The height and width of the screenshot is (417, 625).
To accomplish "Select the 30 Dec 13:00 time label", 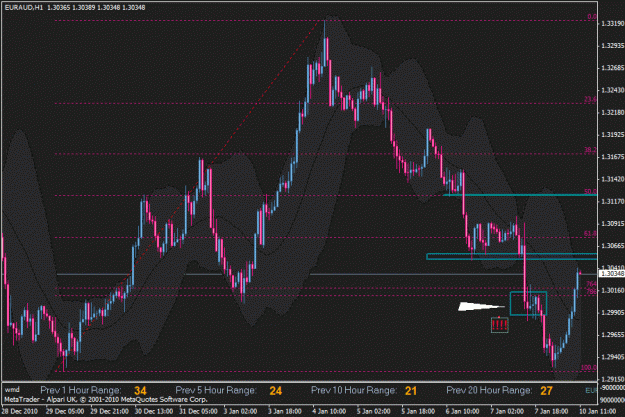I will click(154, 411).
